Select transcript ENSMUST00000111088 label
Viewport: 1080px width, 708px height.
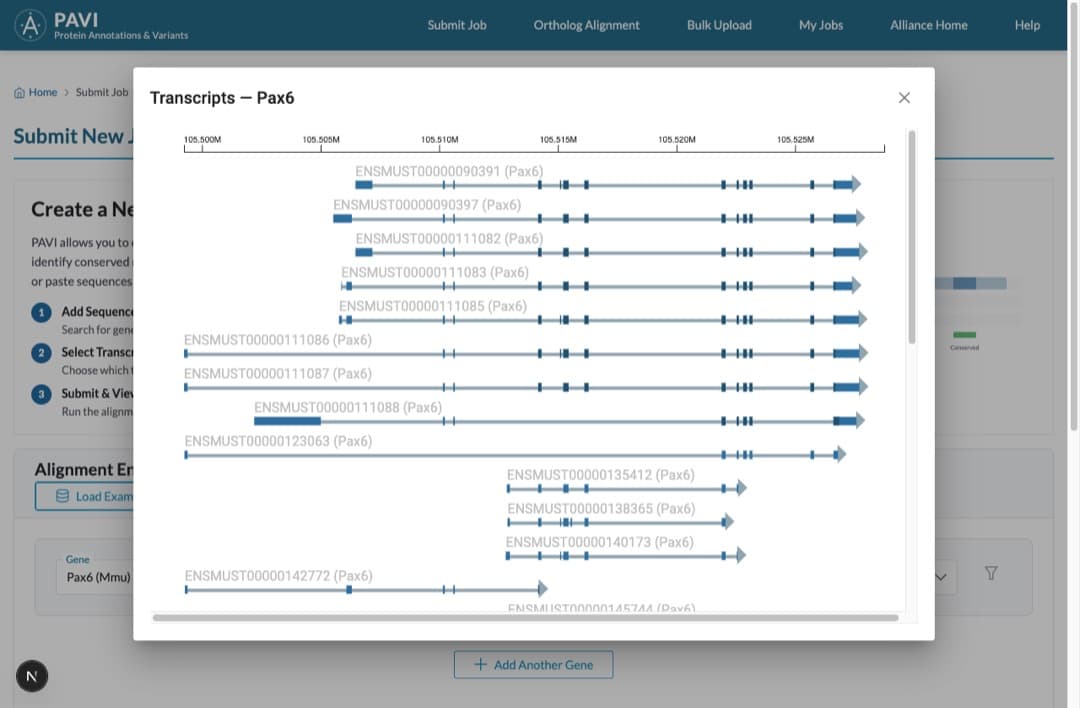tap(348, 408)
